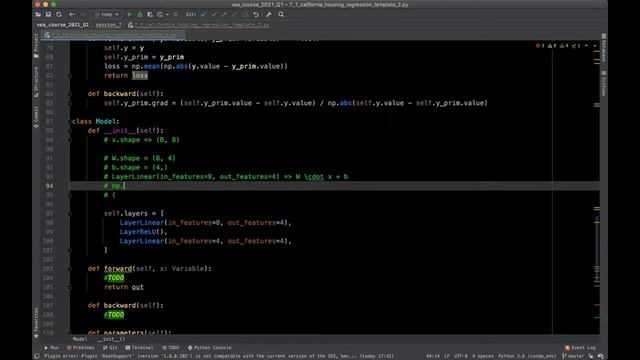Open the Database tool window

point(604,48)
